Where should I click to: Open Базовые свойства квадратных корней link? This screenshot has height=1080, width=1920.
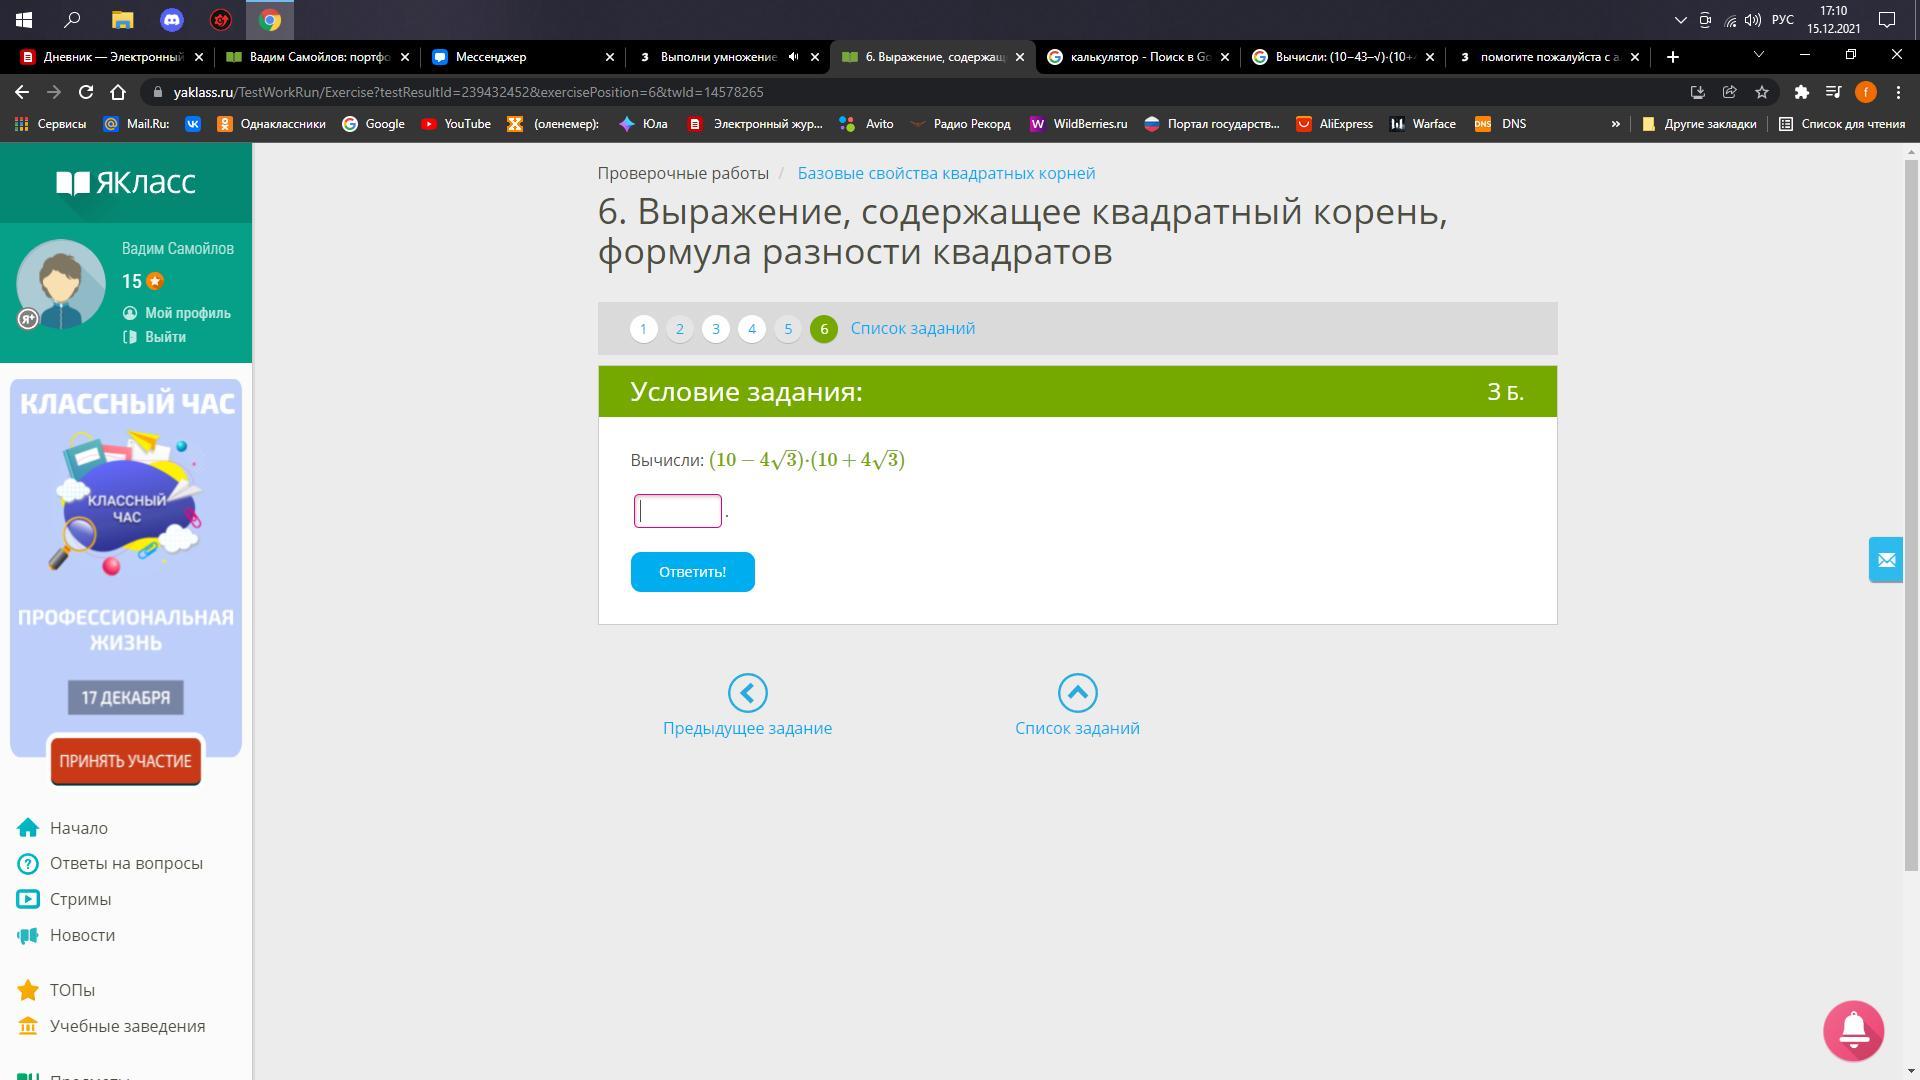[x=946, y=173]
